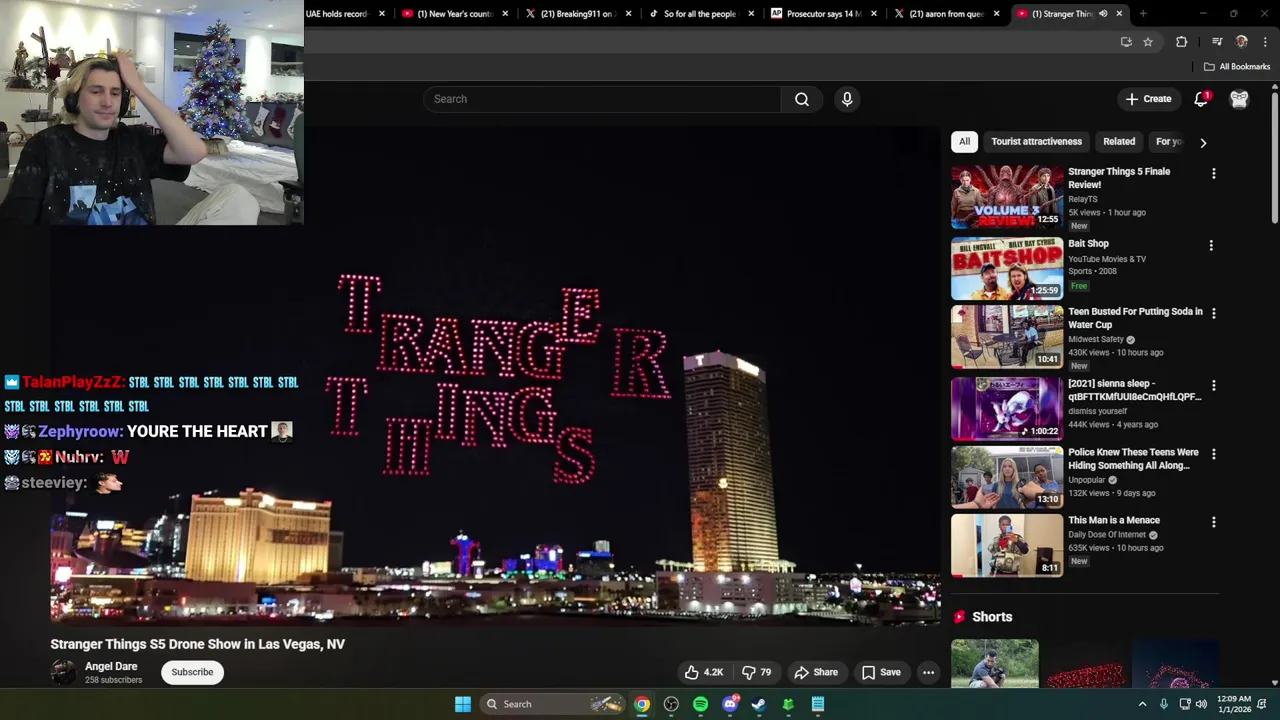
Task: Open Spotify from the taskbar
Action: point(700,704)
